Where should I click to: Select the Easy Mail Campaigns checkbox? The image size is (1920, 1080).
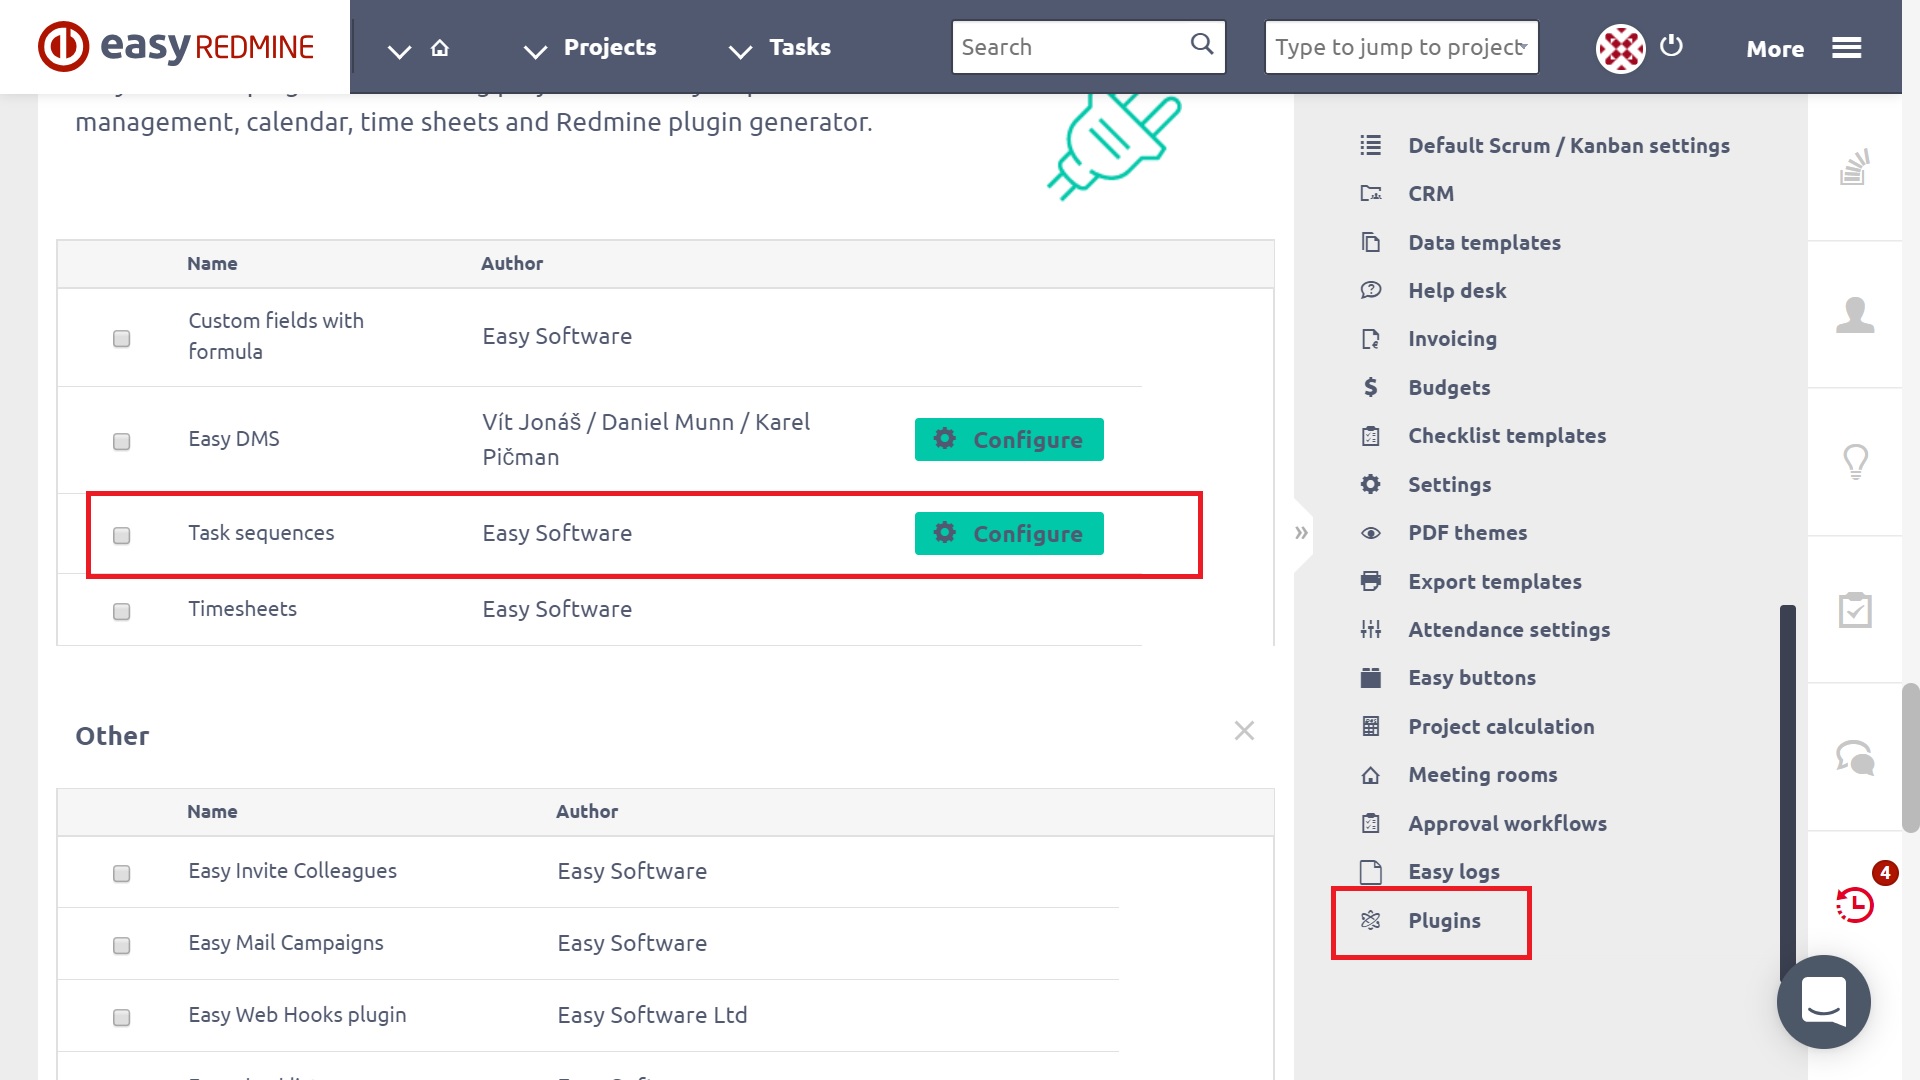122,945
